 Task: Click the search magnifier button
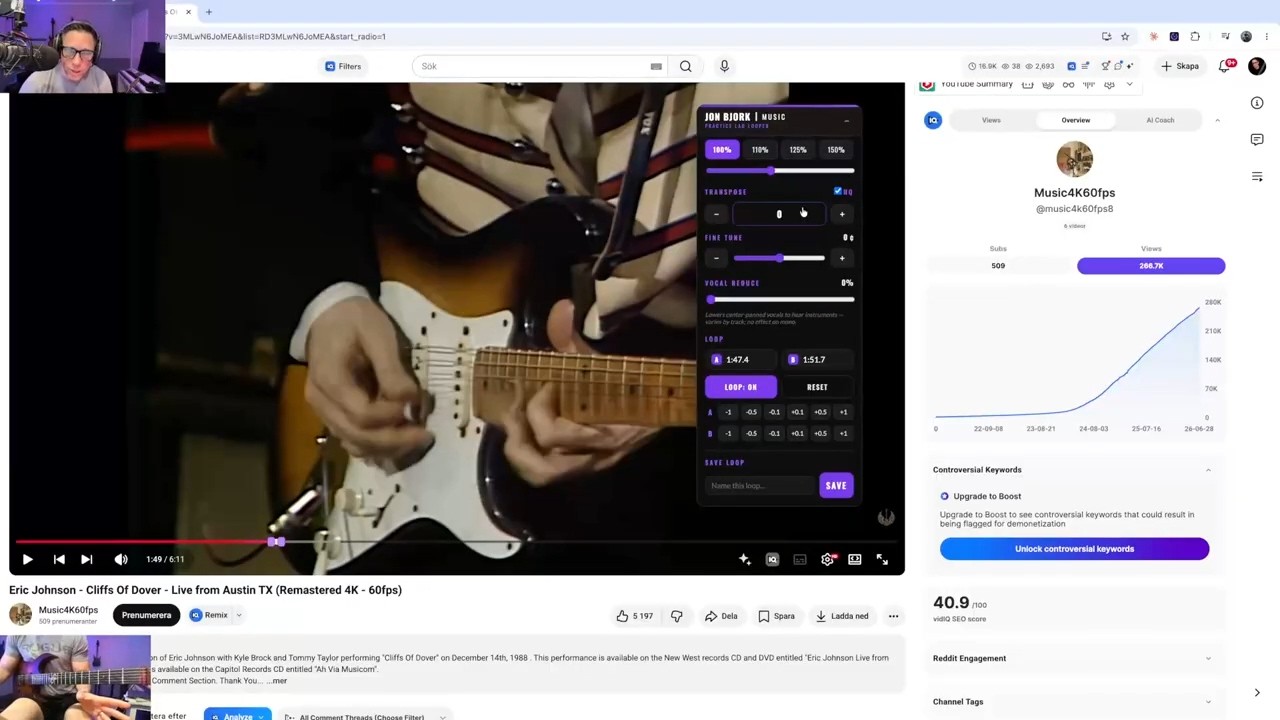(x=685, y=66)
